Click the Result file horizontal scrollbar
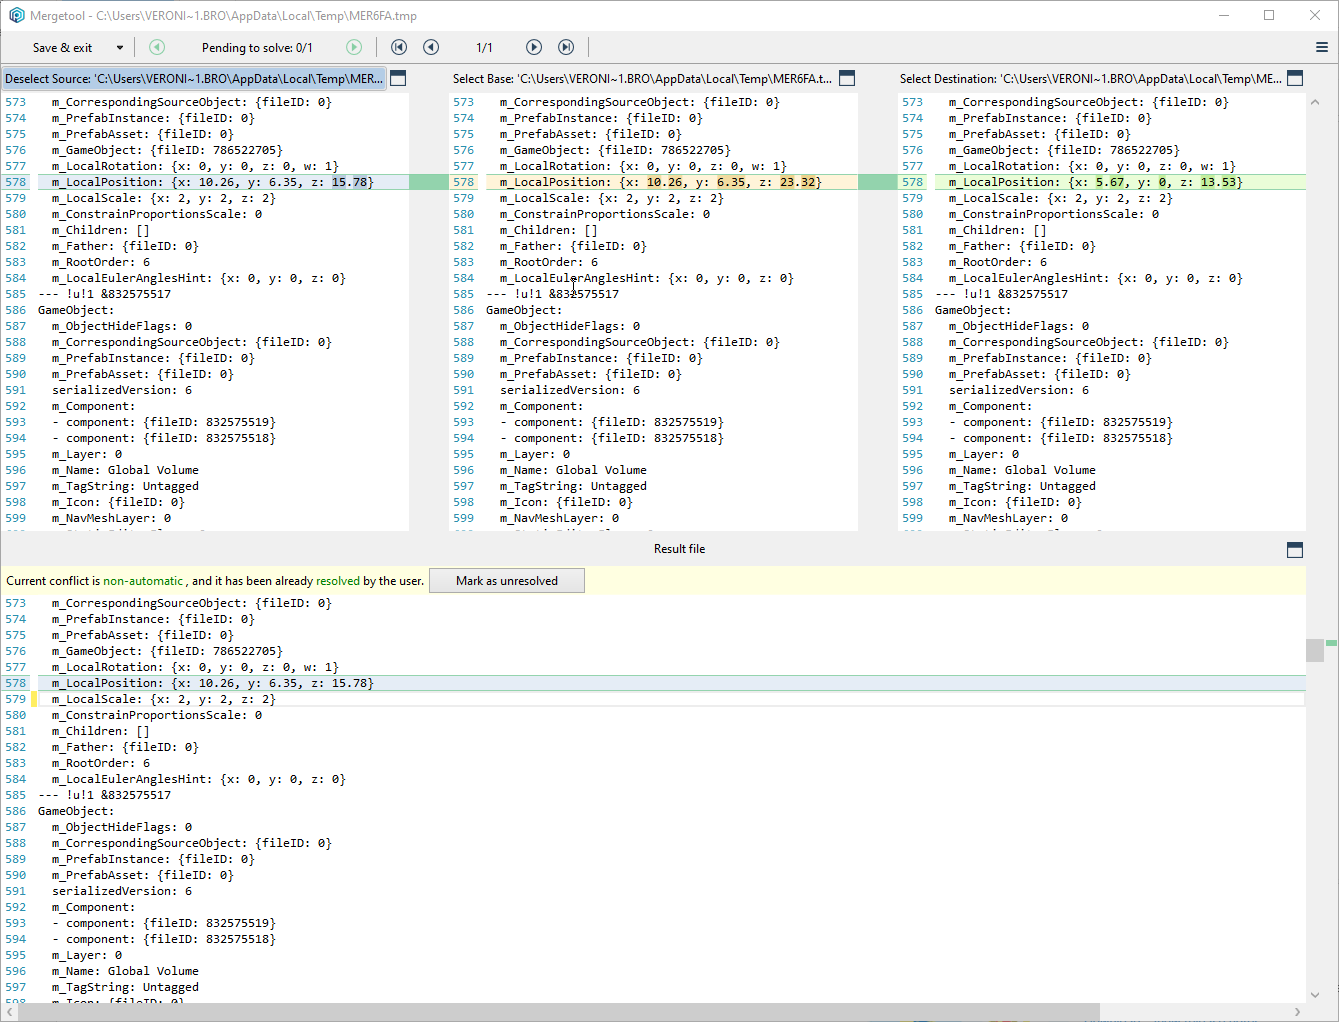The height and width of the screenshot is (1022, 1339). point(558,1012)
